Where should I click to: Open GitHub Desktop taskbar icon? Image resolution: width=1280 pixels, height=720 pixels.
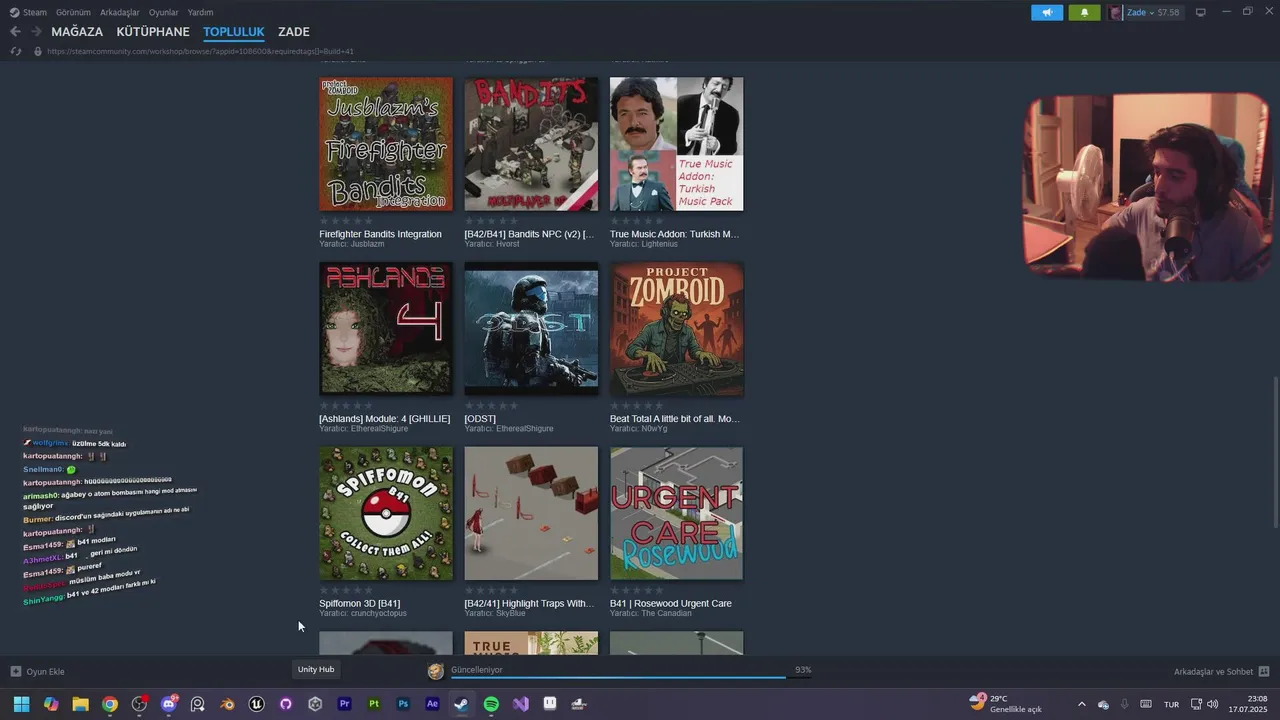(286, 704)
